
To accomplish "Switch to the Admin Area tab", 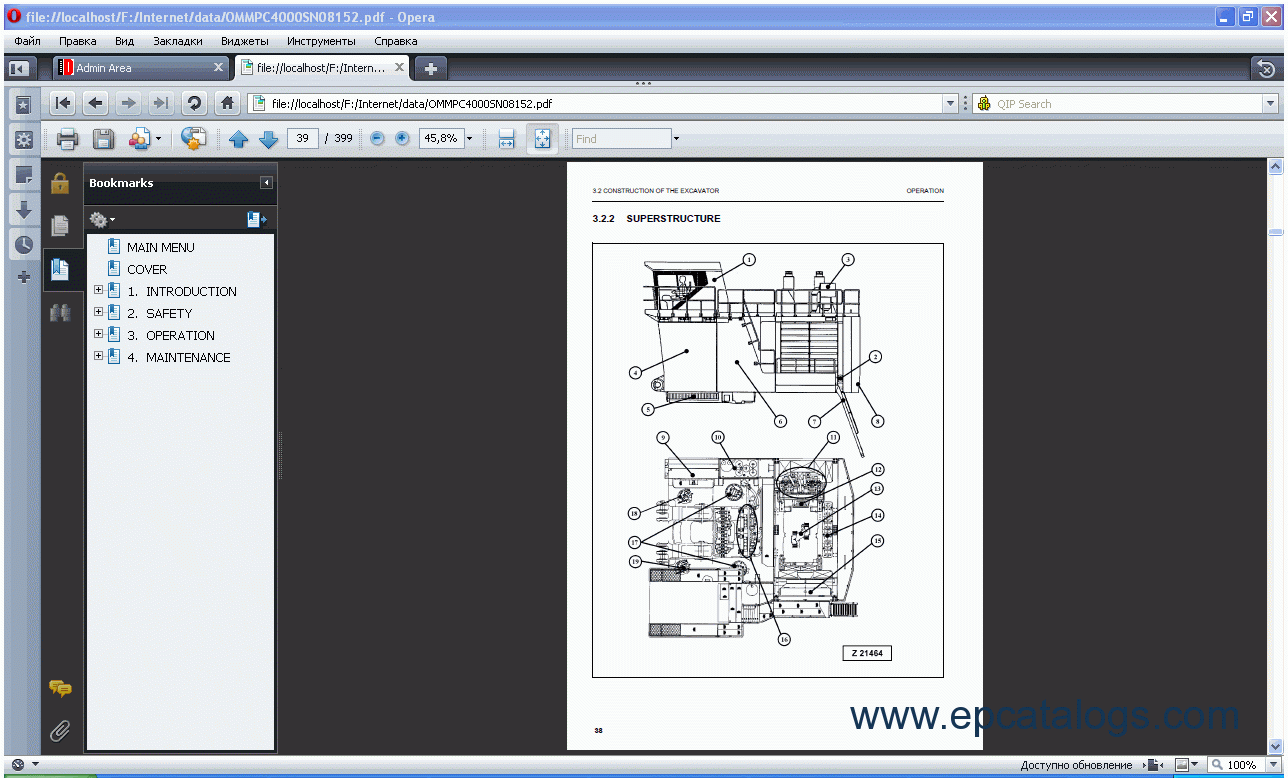I will [x=141, y=68].
